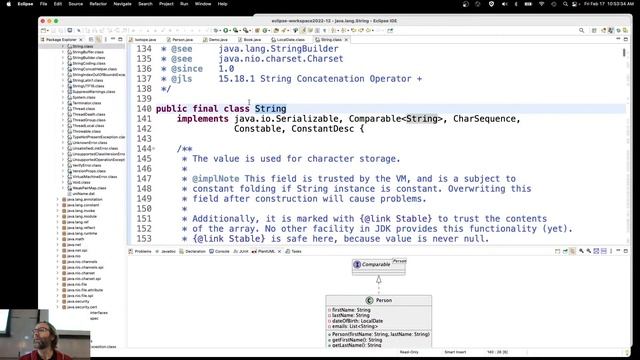Screen dimensions: 640x360
Task: Click the Debug launch toolbar icon
Action: pos(216,30)
